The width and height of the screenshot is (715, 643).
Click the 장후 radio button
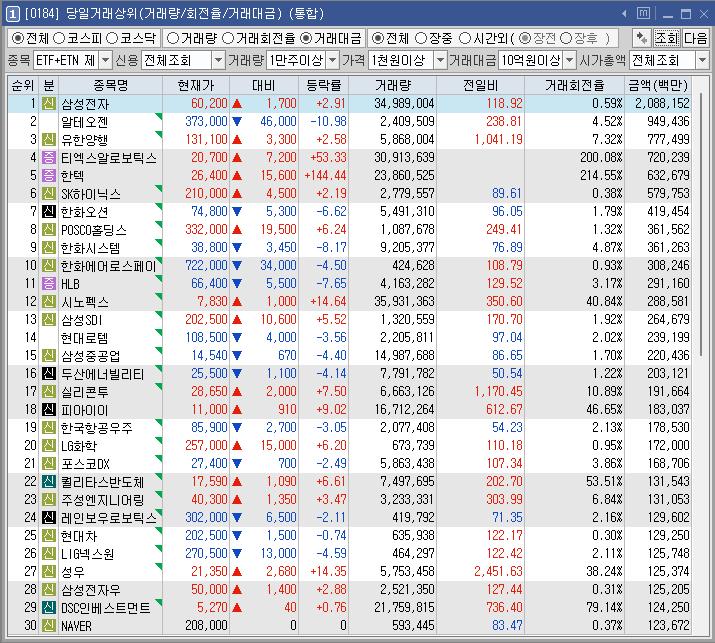coord(565,38)
